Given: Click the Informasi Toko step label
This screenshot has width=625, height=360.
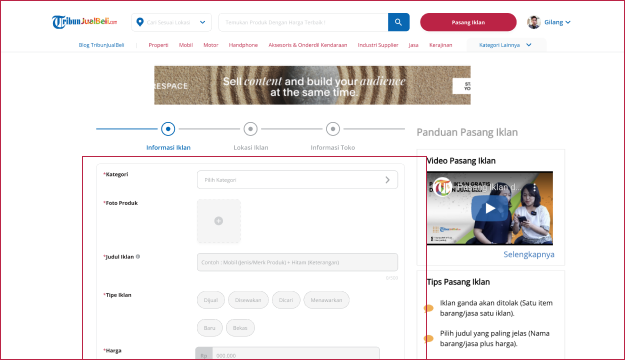Looking at the screenshot, I should 333,148.
